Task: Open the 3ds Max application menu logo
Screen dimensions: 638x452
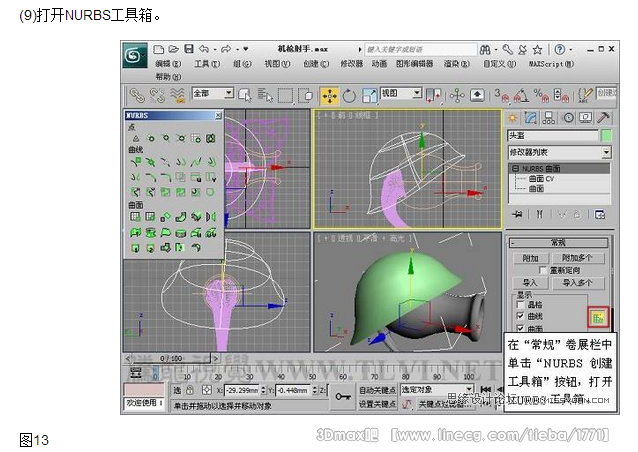Action: (x=135, y=55)
